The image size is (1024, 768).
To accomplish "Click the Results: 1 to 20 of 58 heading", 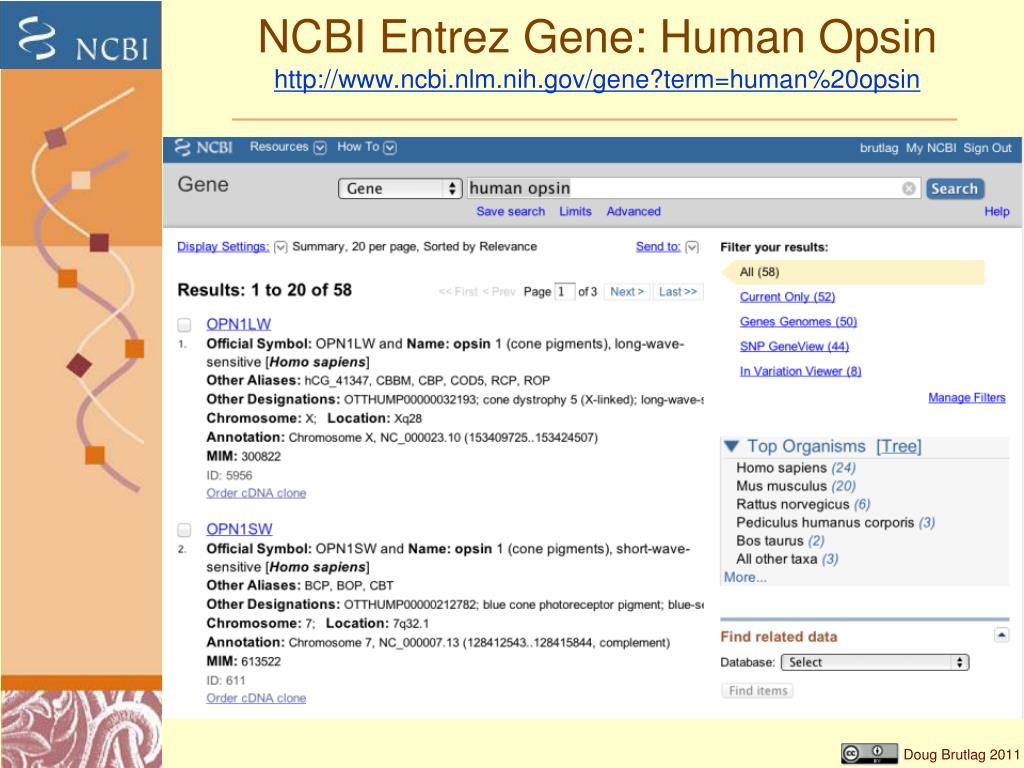I will (x=264, y=290).
